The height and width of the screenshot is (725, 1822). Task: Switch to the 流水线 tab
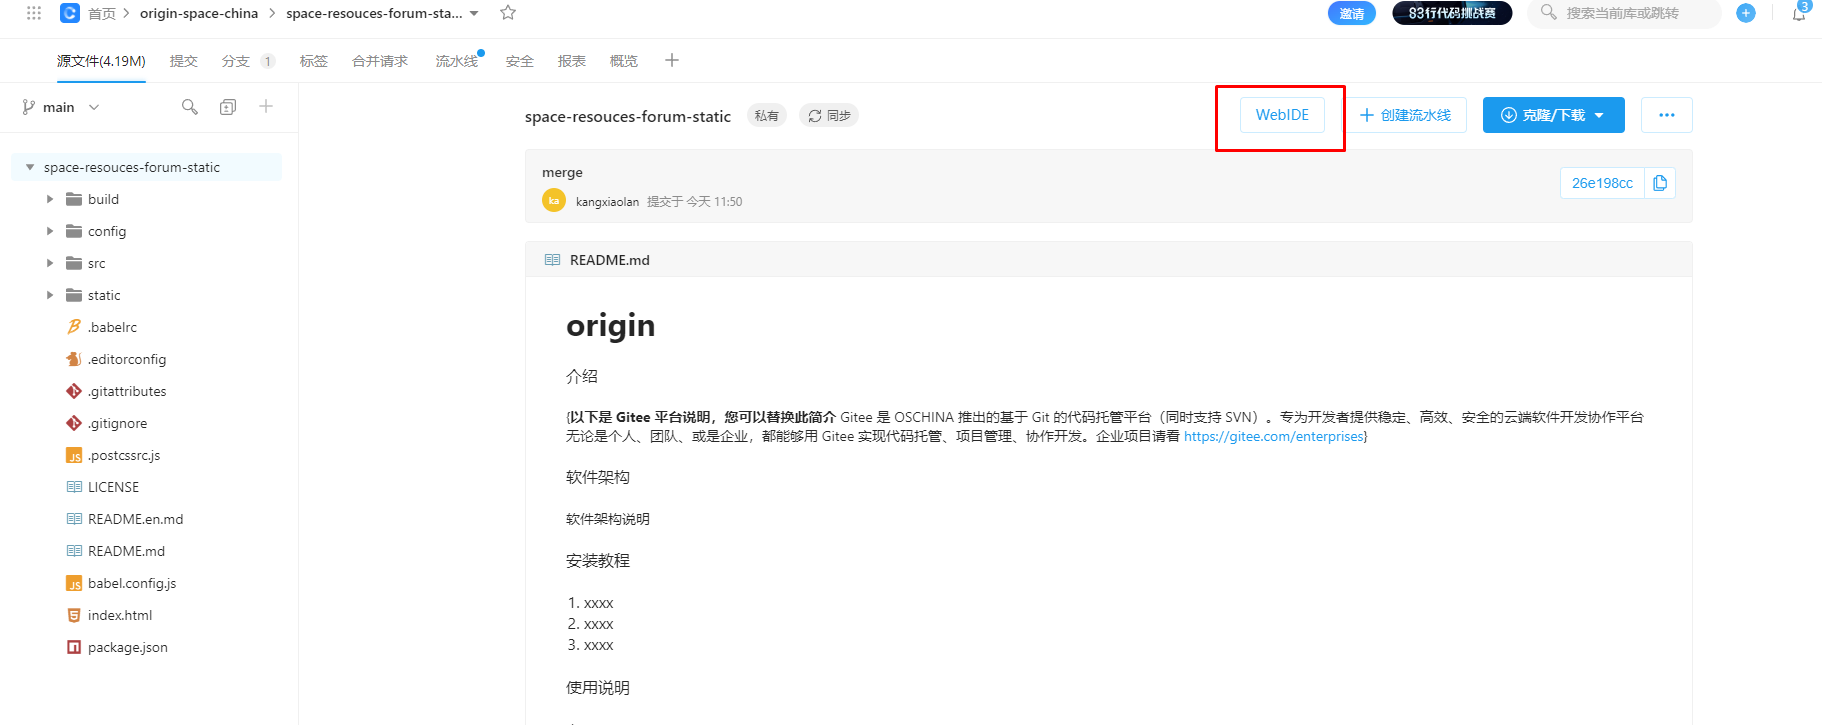pos(457,61)
